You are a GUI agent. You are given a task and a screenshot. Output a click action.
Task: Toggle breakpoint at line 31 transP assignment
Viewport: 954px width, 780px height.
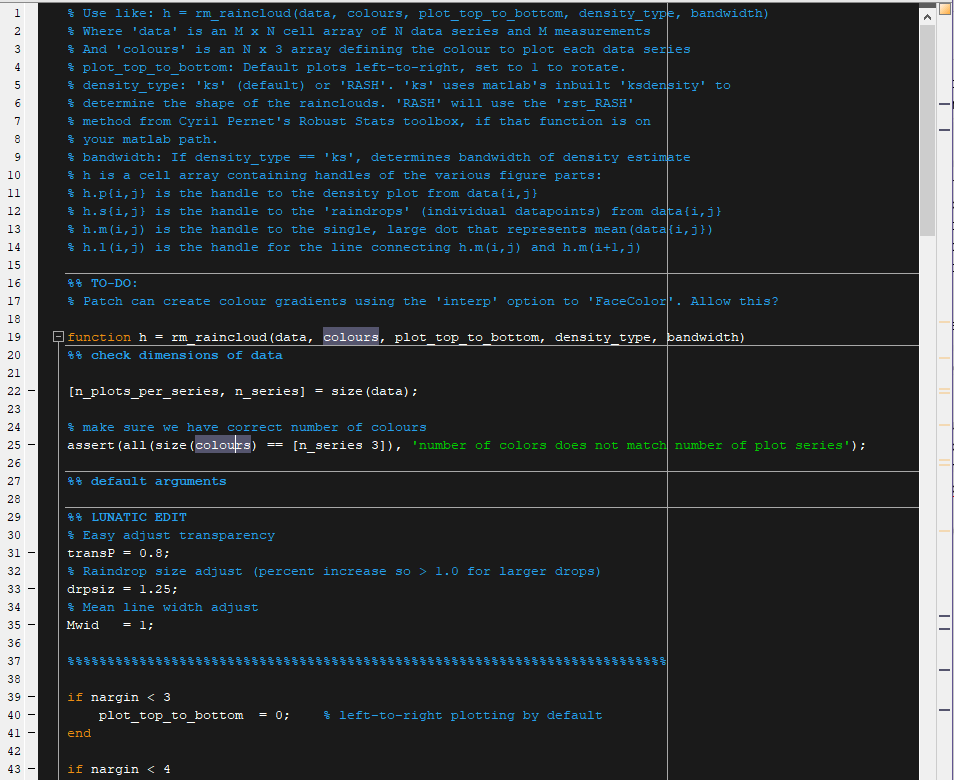pyautogui.click(x=34, y=553)
